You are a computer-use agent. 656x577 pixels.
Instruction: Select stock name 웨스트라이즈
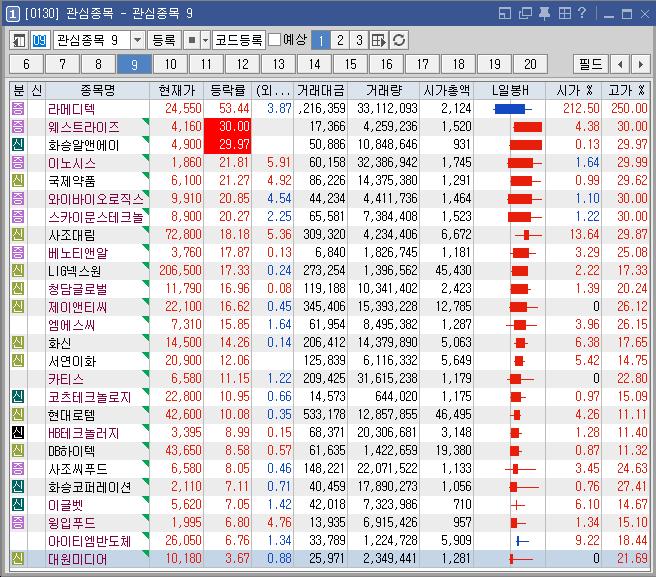83,127
